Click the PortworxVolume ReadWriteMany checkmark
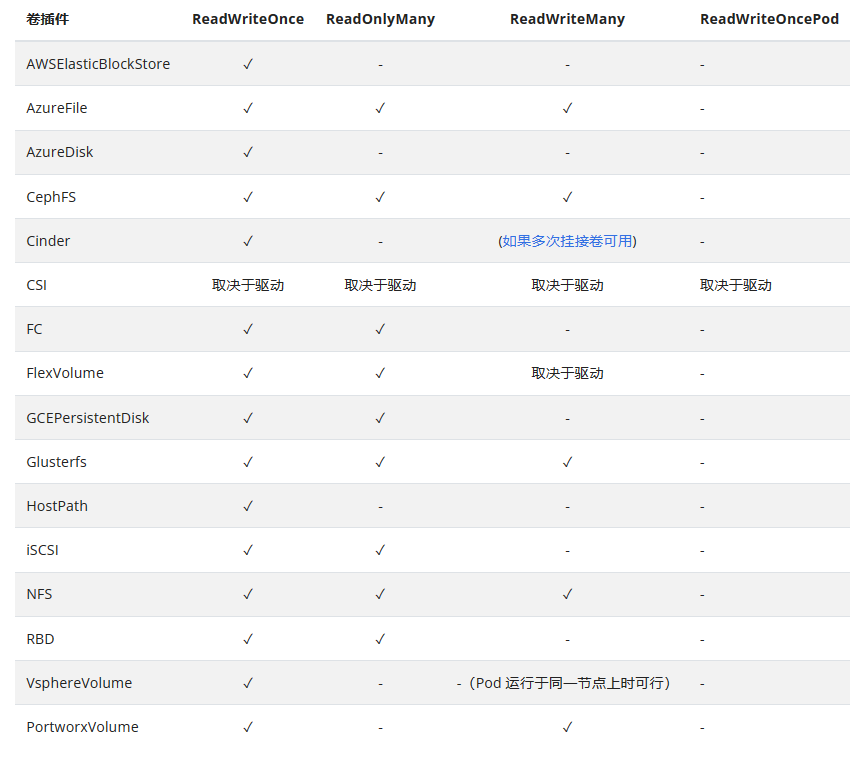 point(567,727)
